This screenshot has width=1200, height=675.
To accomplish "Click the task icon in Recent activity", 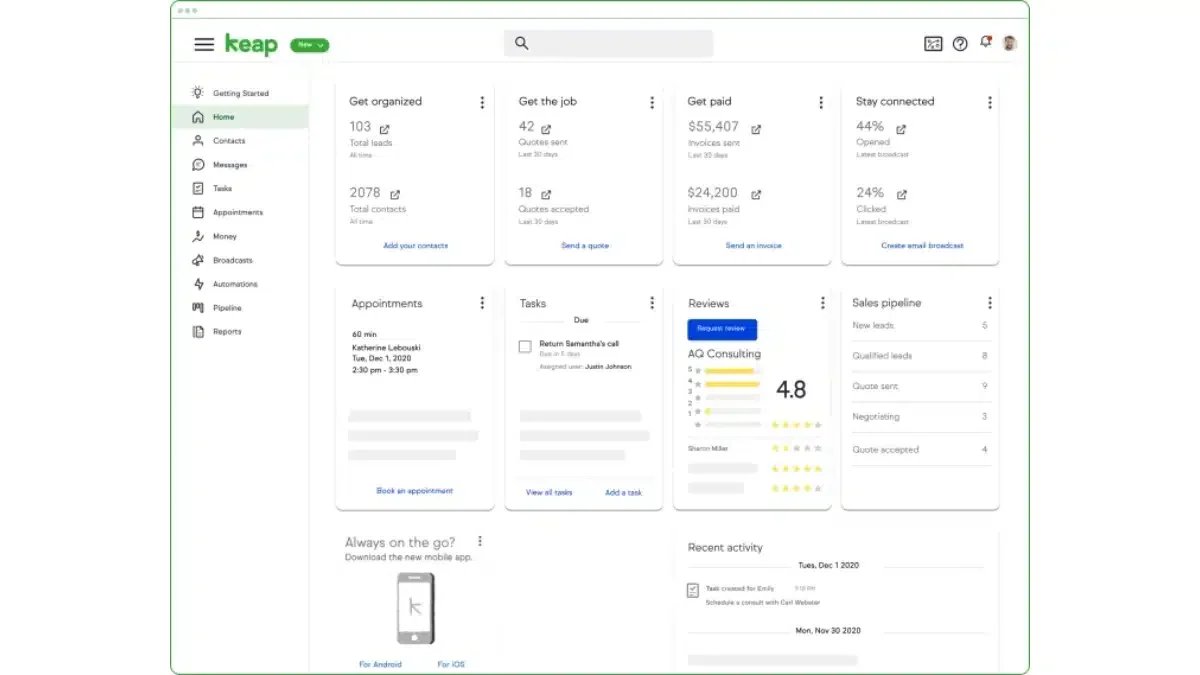I will pos(693,591).
